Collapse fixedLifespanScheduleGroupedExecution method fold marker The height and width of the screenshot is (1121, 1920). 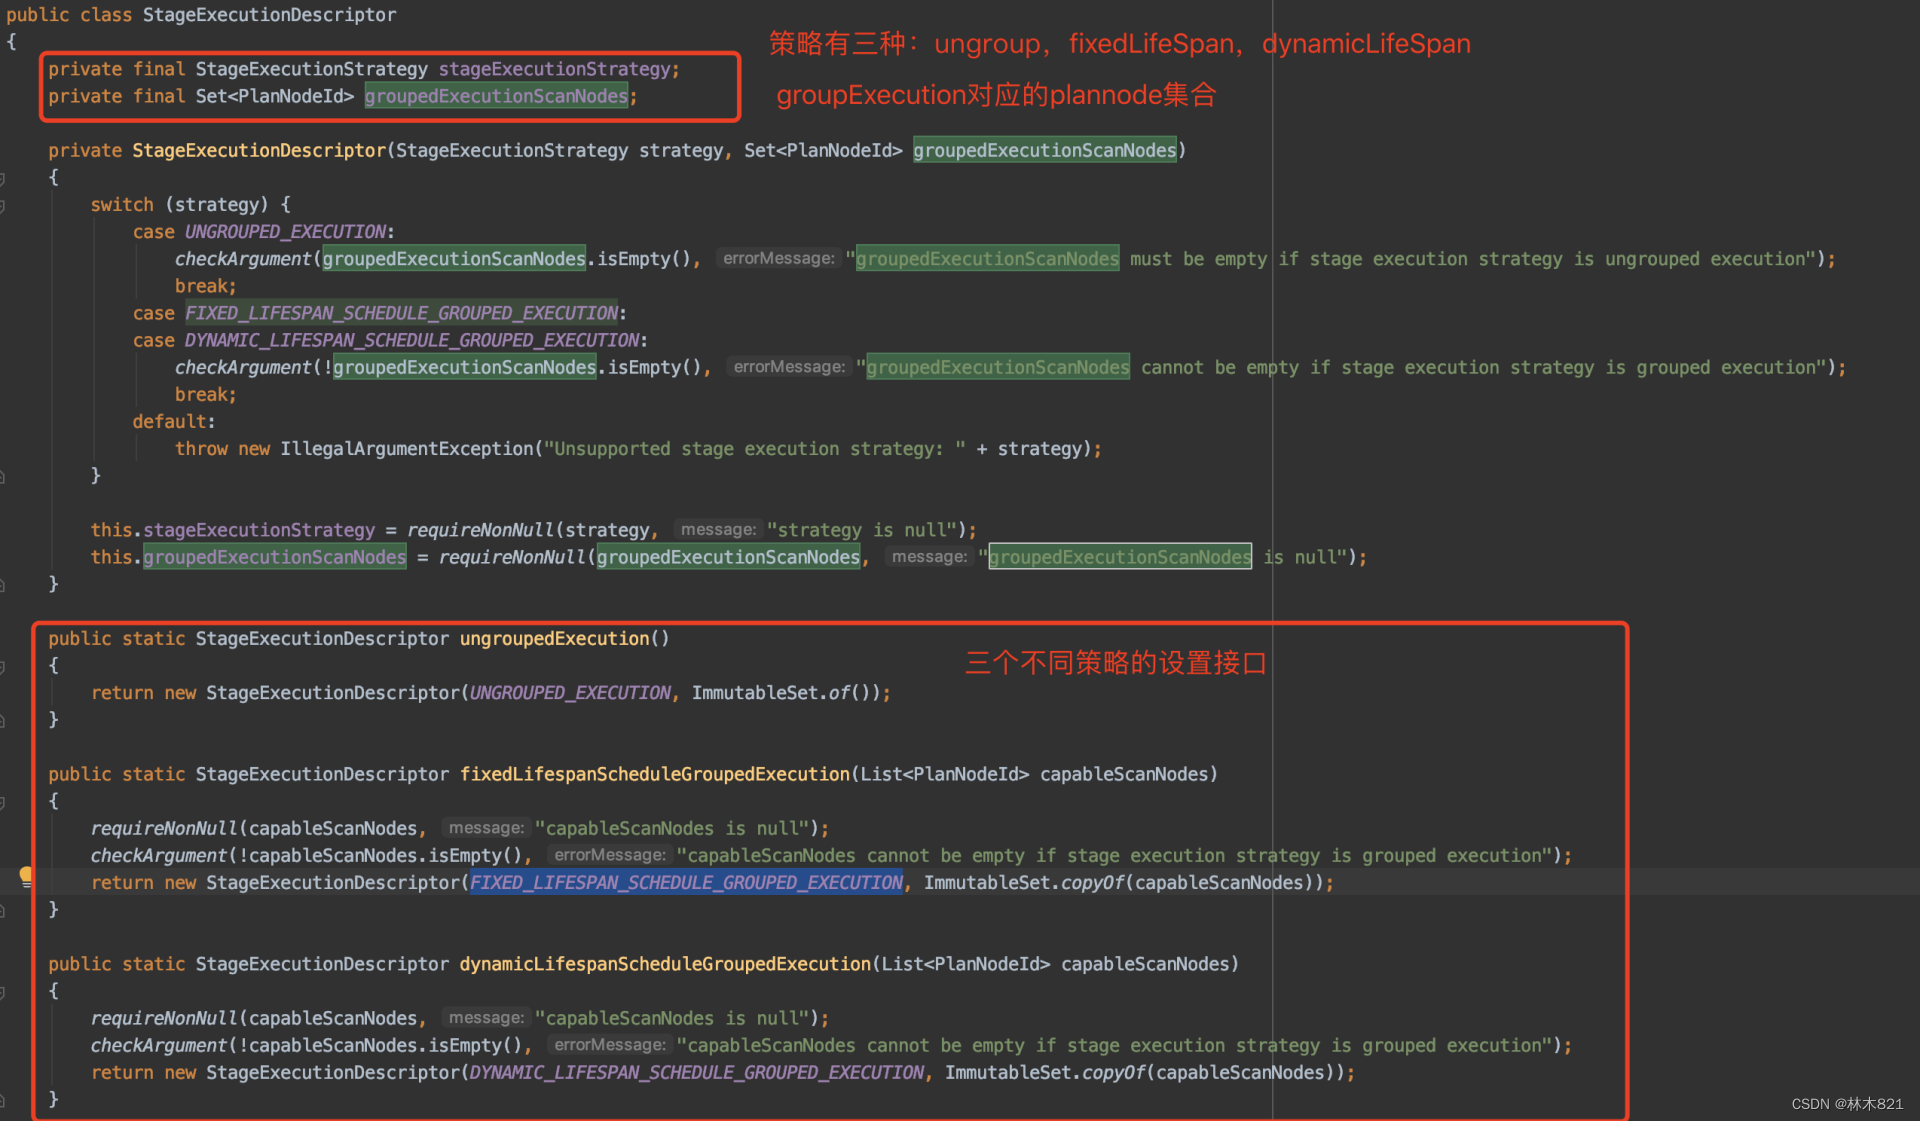[3, 802]
